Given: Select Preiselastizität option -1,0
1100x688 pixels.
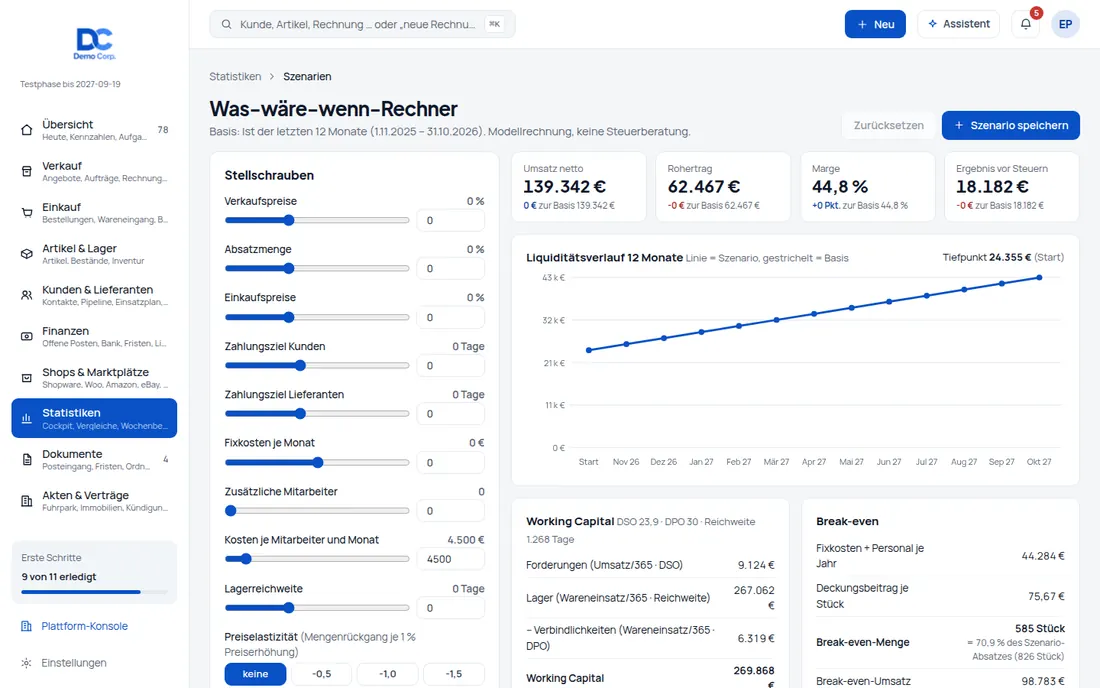Looking at the screenshot, I should [387, 674].
